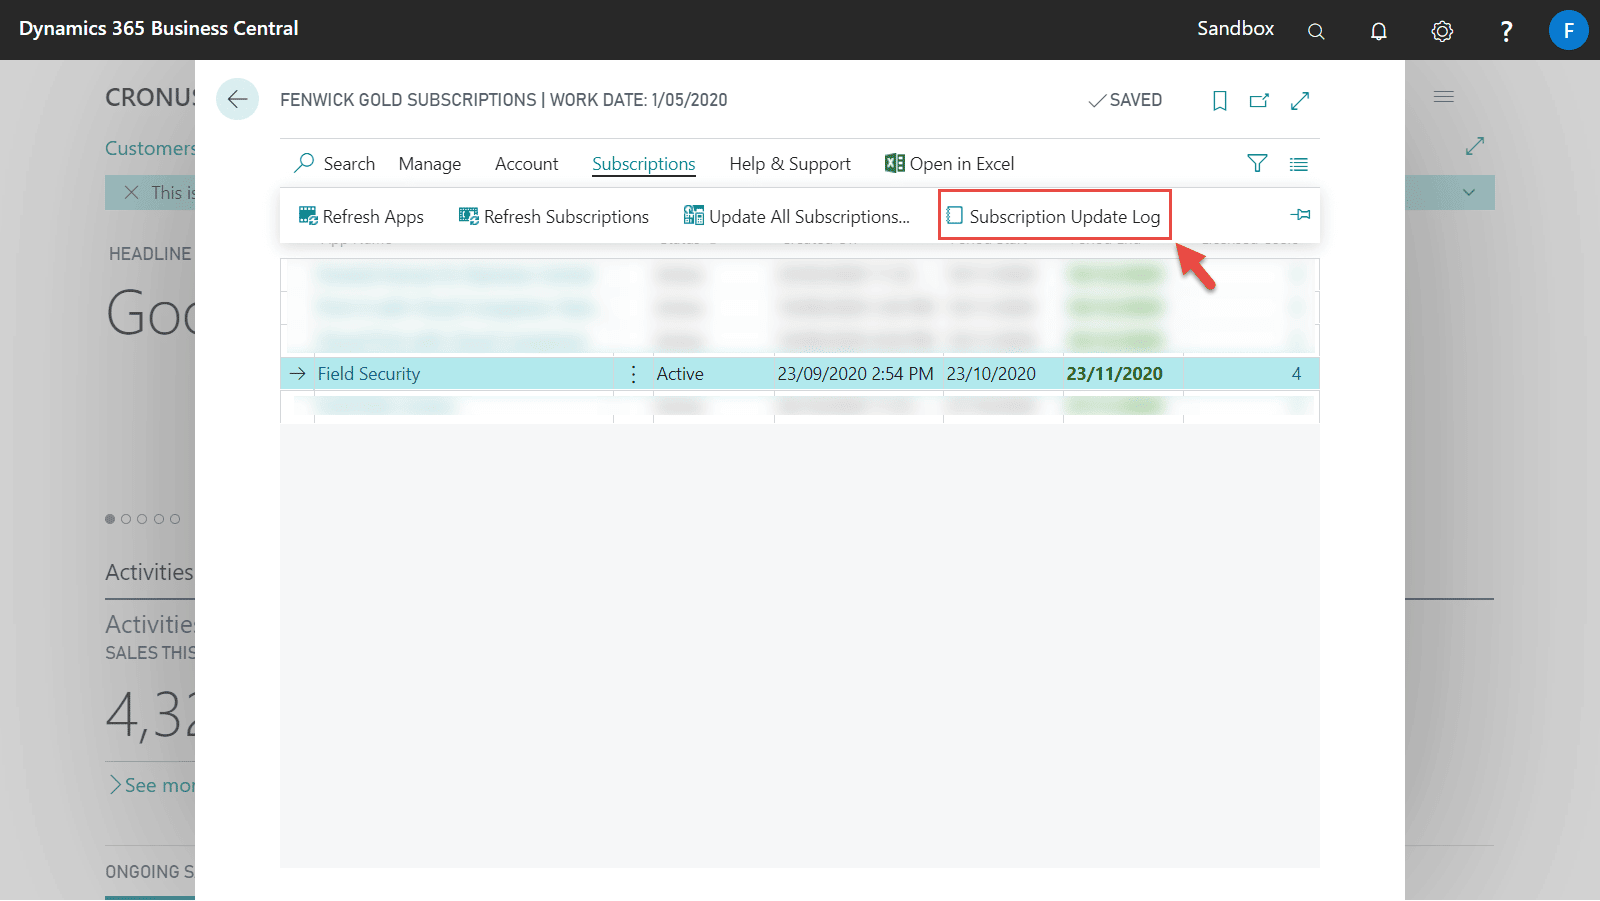
Task: Switch to the Subscriptions tab
Action: point(643,164)
